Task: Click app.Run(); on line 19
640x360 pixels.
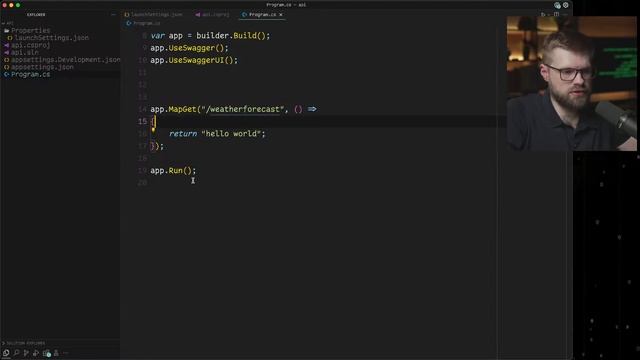Action: pyautogui.click(x=173, y=170)
